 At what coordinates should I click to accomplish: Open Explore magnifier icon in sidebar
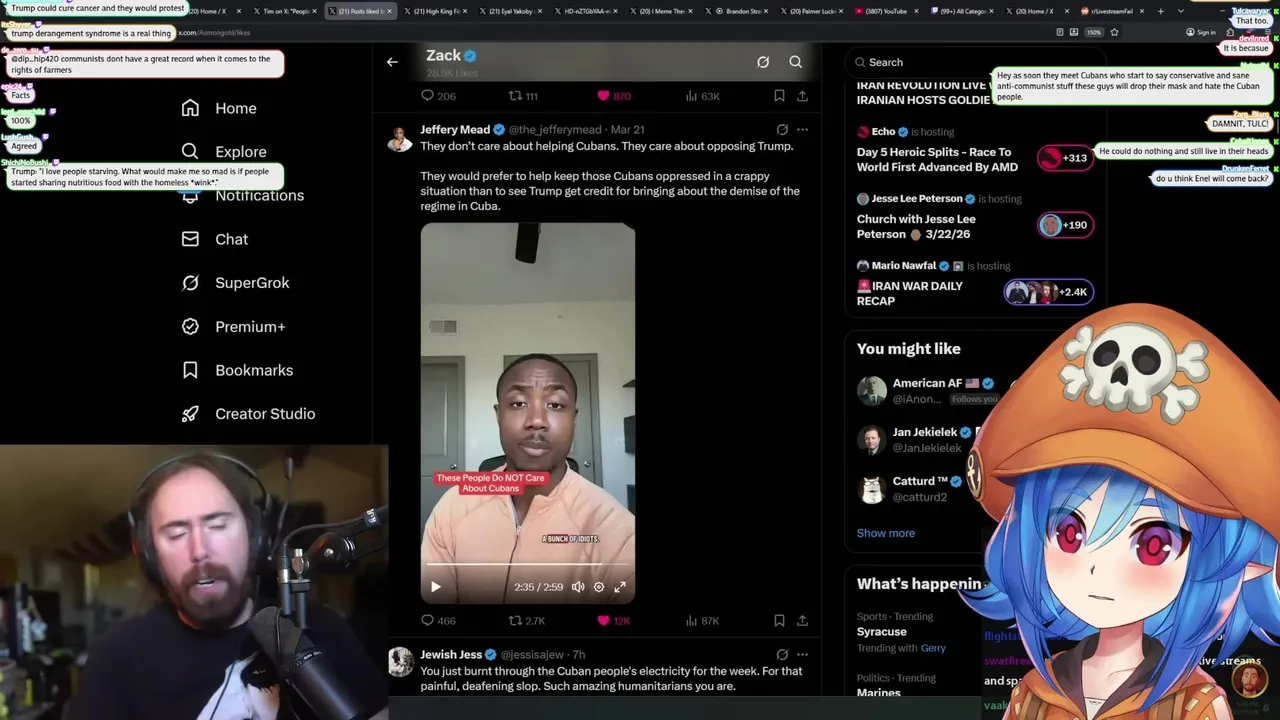(x=190, y=151)
